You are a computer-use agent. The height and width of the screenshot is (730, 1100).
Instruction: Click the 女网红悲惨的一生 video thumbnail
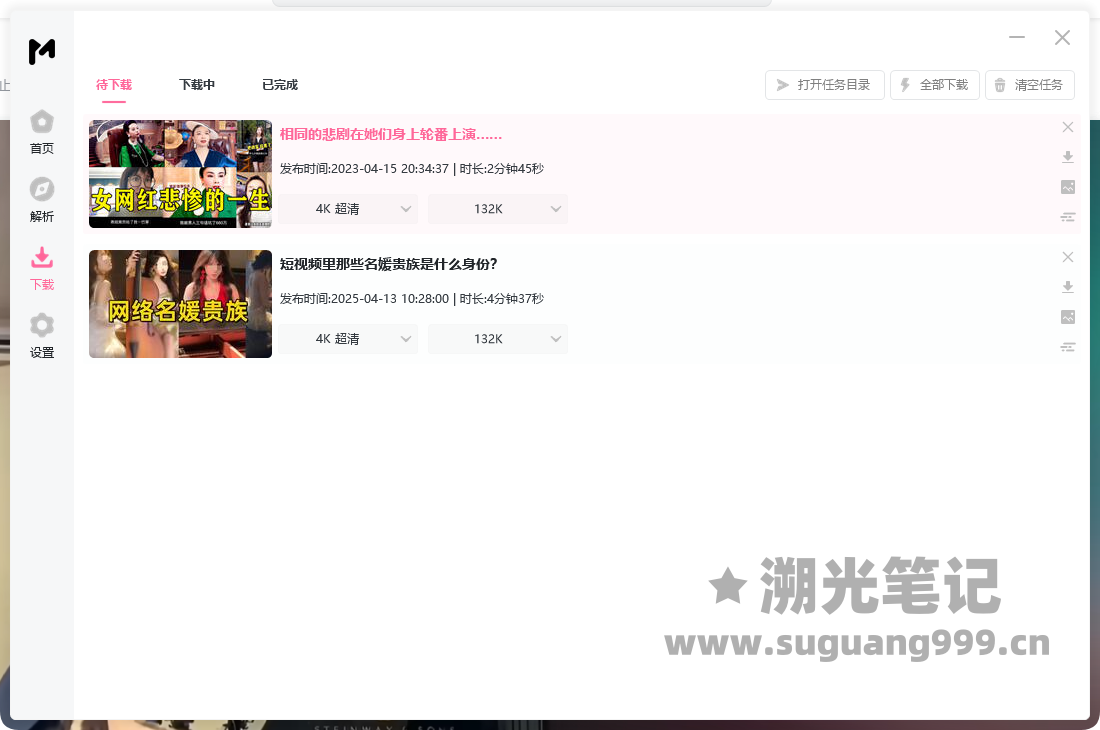click(x=180, y=174)
